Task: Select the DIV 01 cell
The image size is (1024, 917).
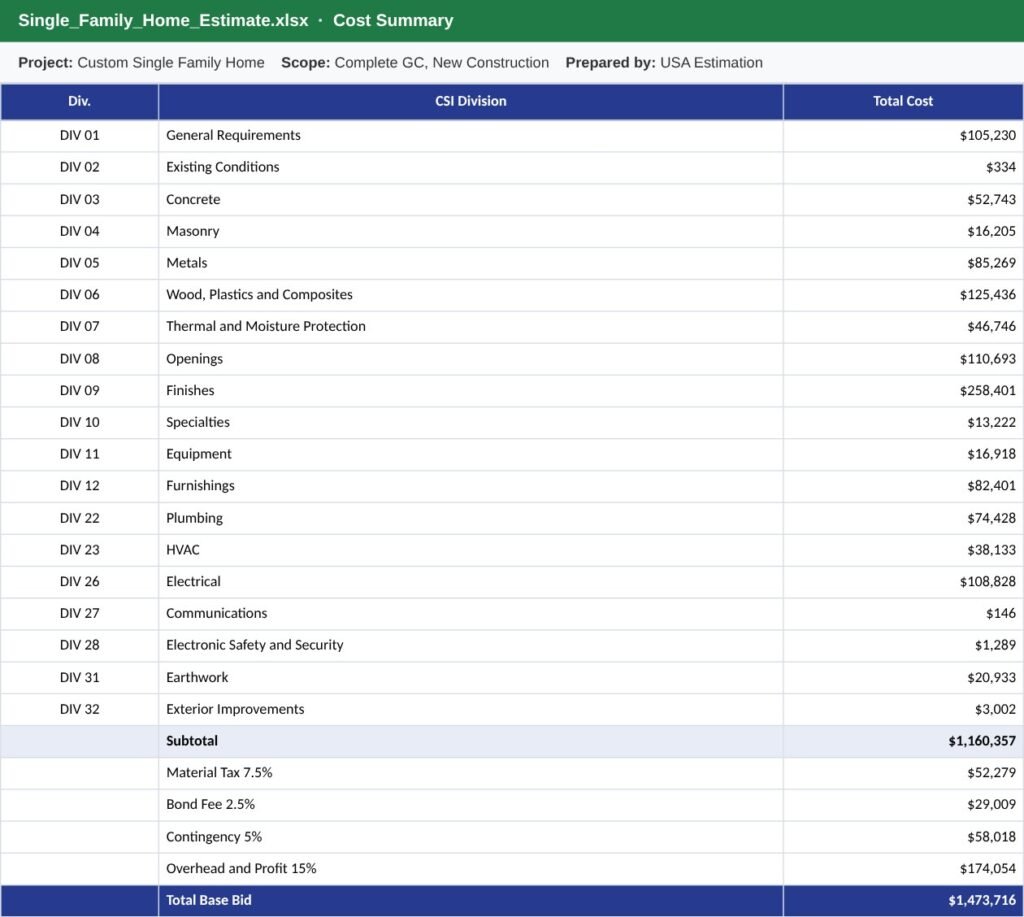Action: point(79,135)
